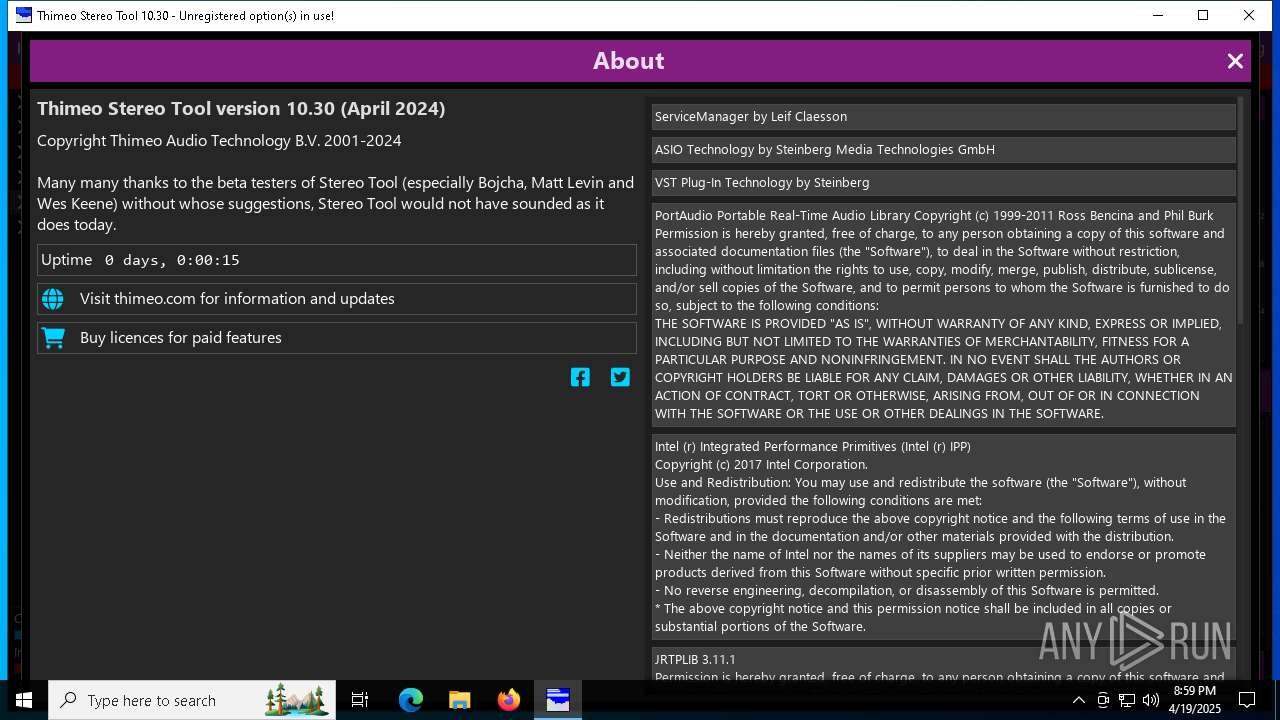Open the Twitter page icon
The image size is (1280, 720).
[620, 377]
